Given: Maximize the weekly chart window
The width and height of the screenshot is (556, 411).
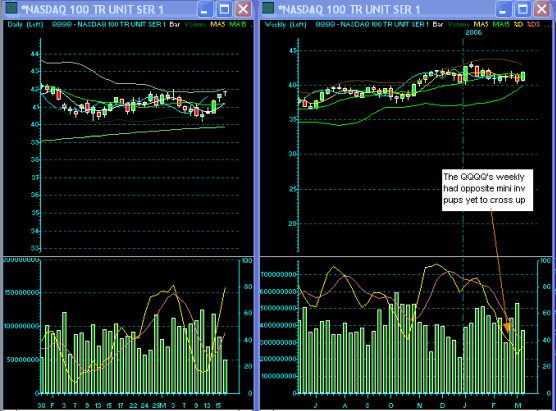Looking at the screenshot, I should click(522, 9).
